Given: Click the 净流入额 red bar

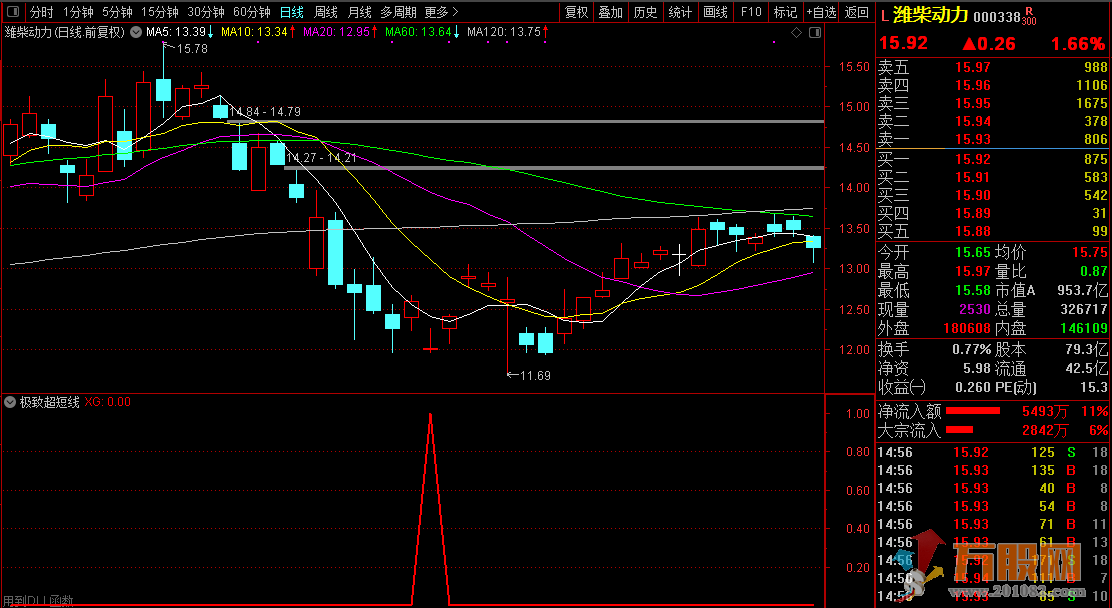Looking at the screenshot, I should (x=973, y=411).
